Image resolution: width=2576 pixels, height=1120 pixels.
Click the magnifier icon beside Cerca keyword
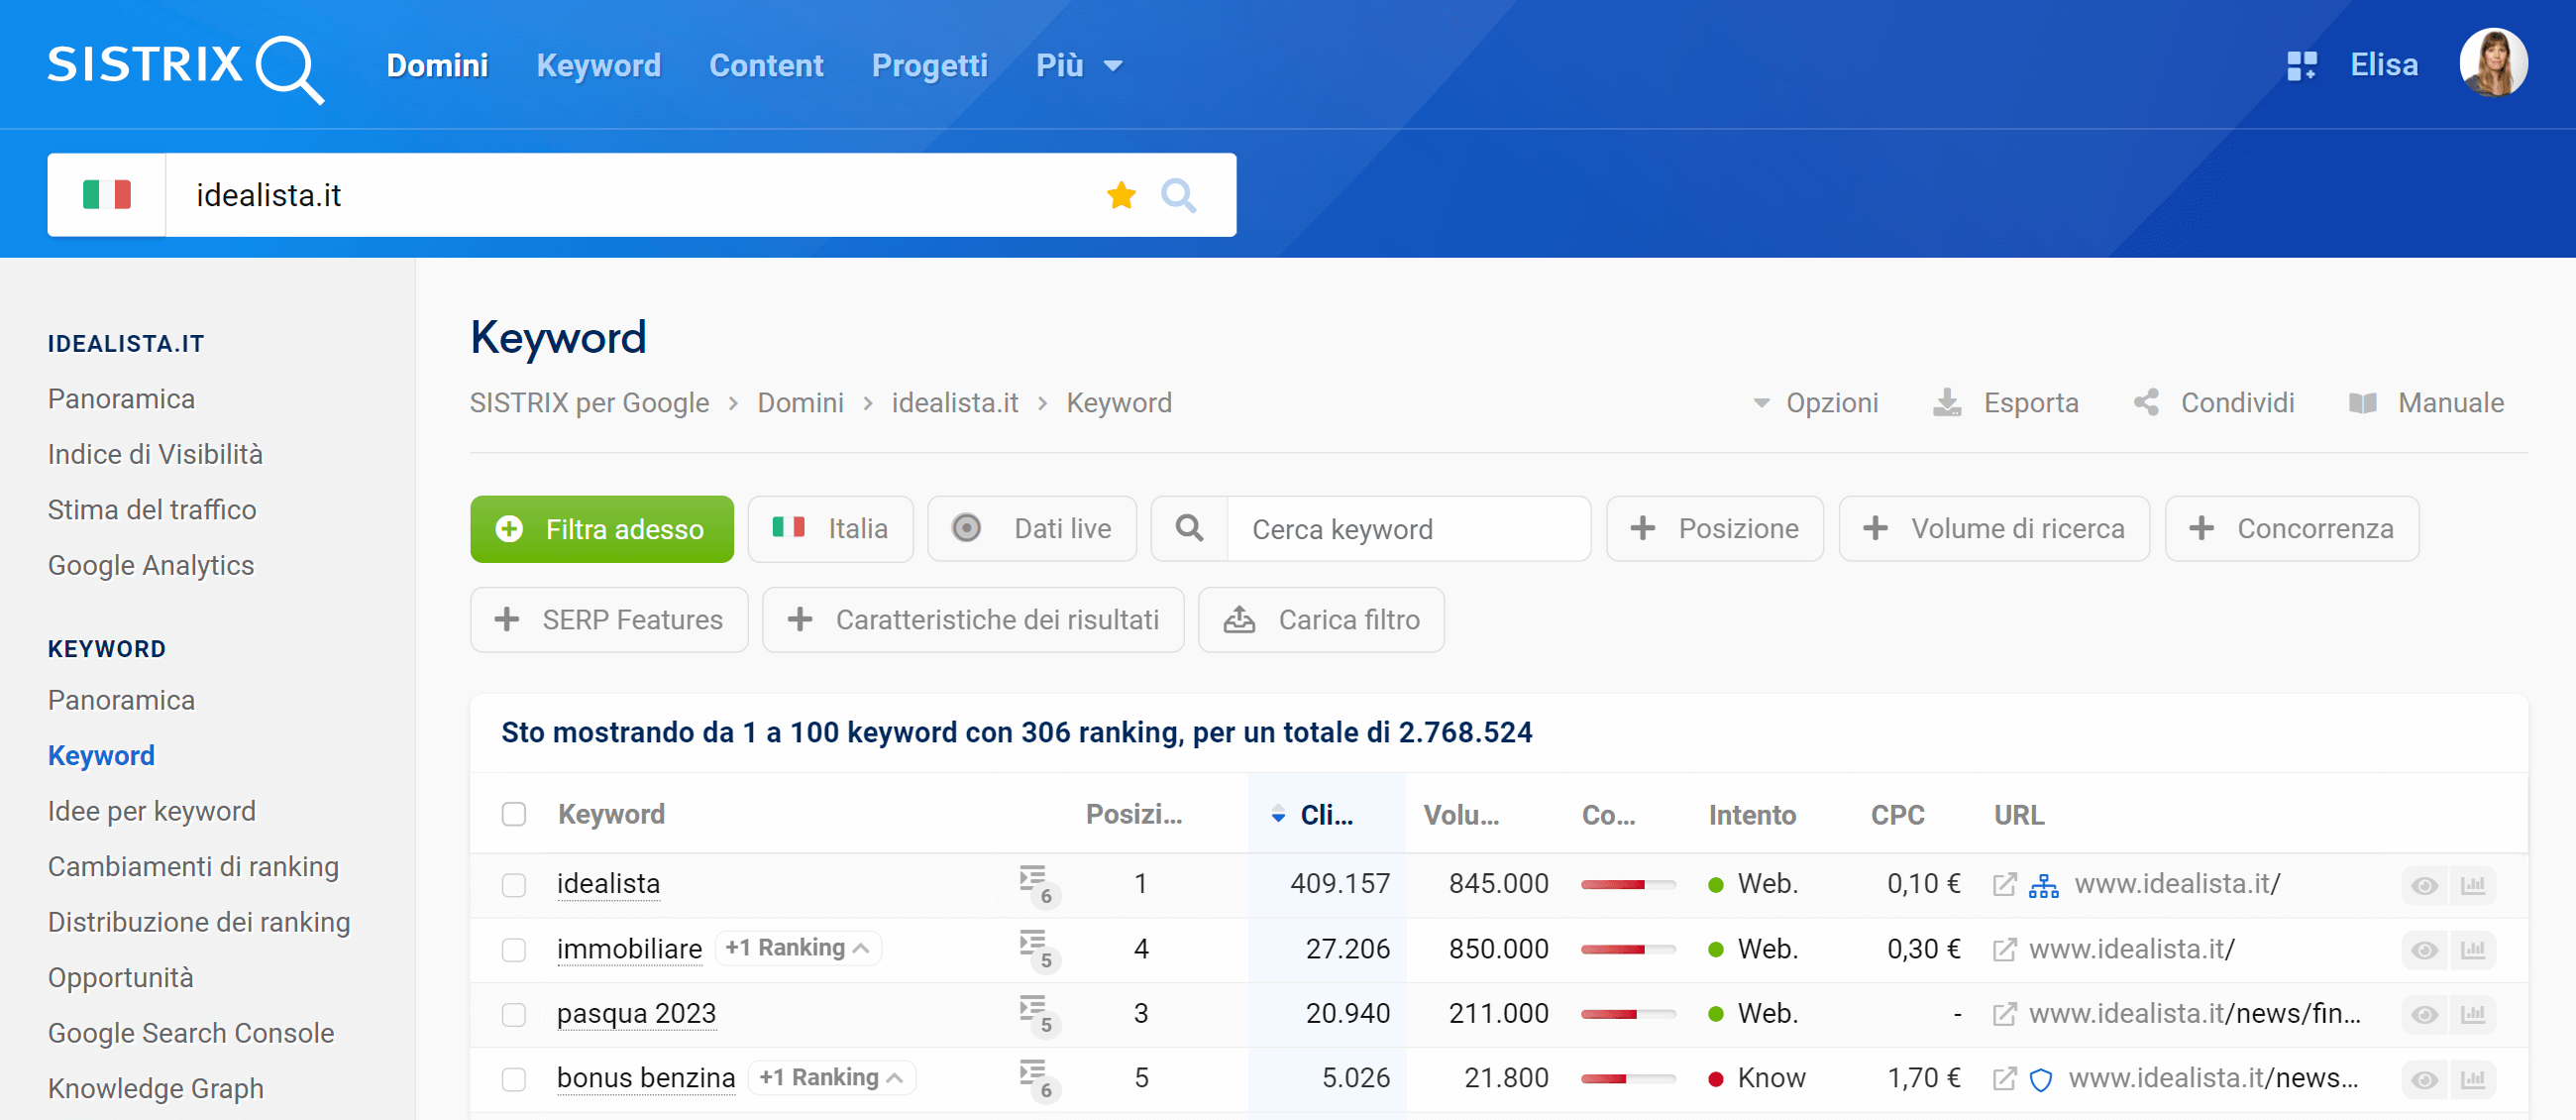1189,528
